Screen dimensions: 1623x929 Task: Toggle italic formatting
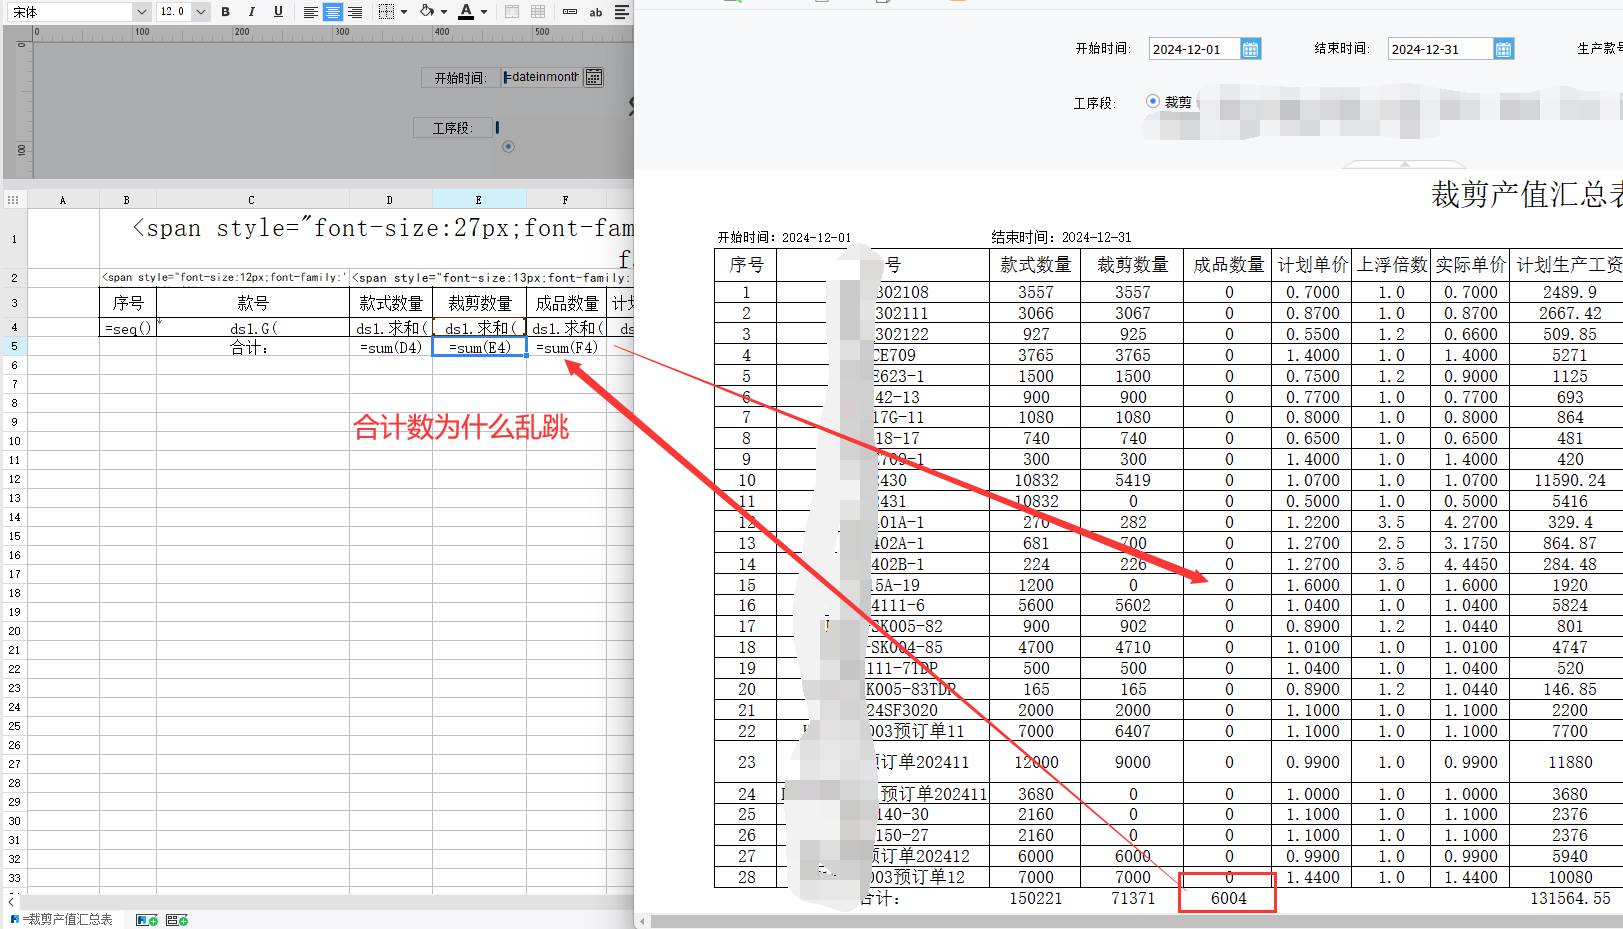[252, 12]
